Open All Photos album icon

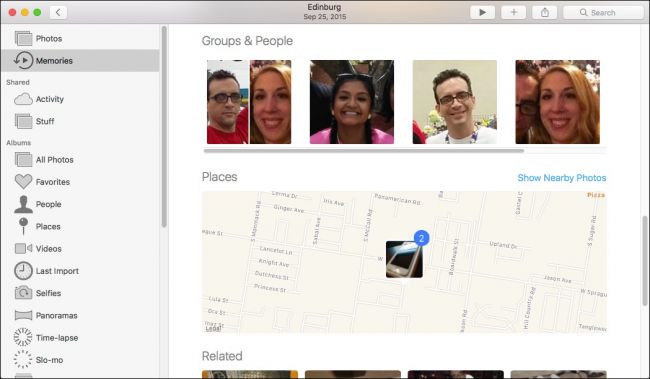[x=23, y=160]
